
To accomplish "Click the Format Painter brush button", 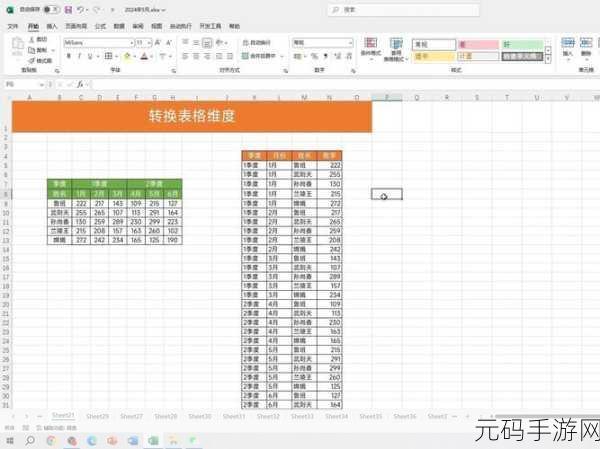I will (40, 60).
